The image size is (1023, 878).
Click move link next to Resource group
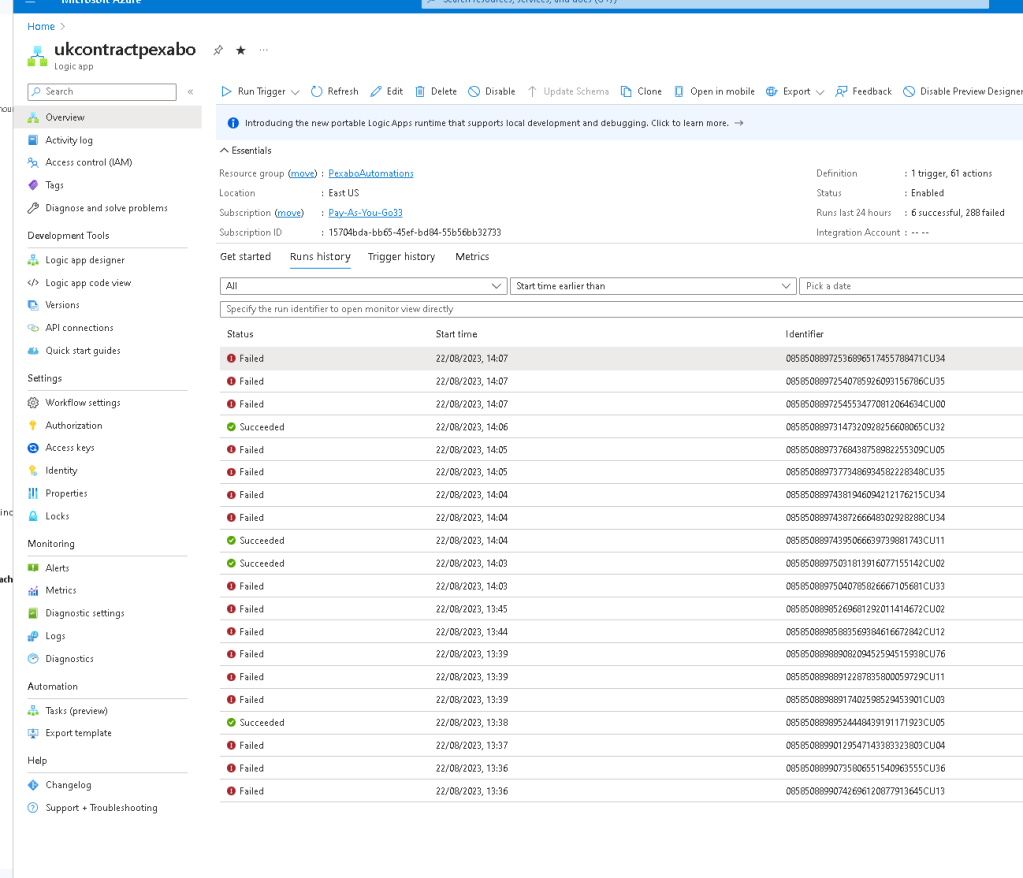click(302, 174)
